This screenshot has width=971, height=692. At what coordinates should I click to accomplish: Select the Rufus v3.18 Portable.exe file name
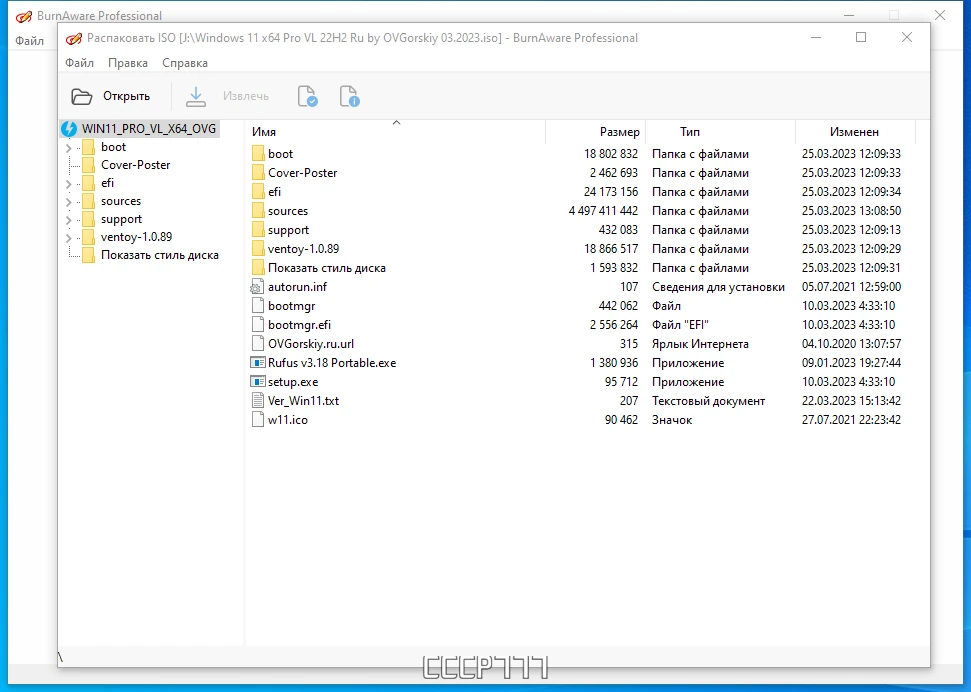point(332,363)
